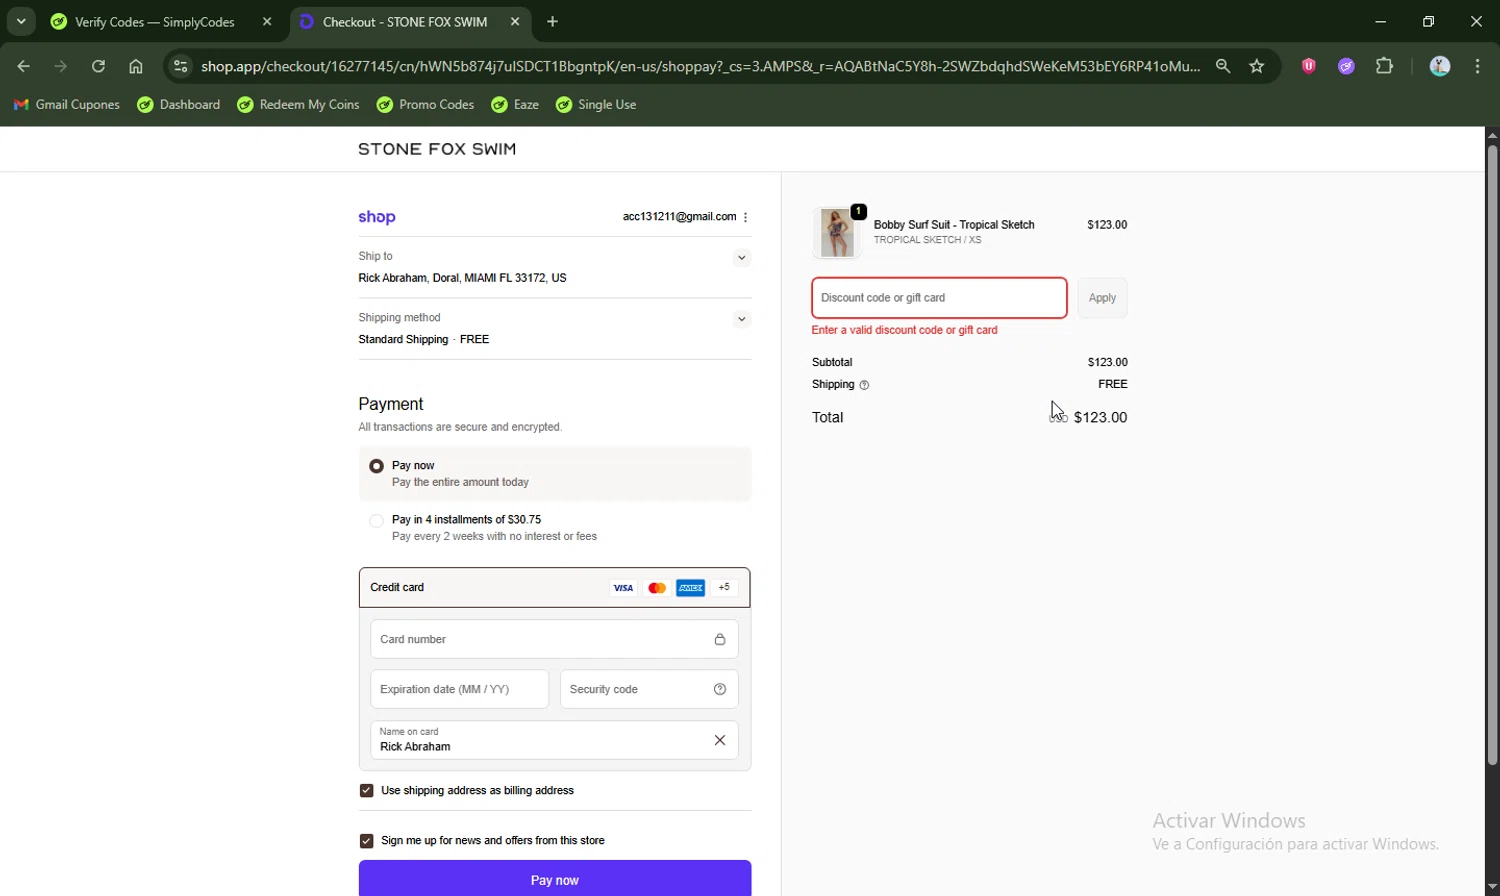Close the Checkout STONE FOX SWIM tab
This screenshot has height=896, width=1500.
coord(514,21)
